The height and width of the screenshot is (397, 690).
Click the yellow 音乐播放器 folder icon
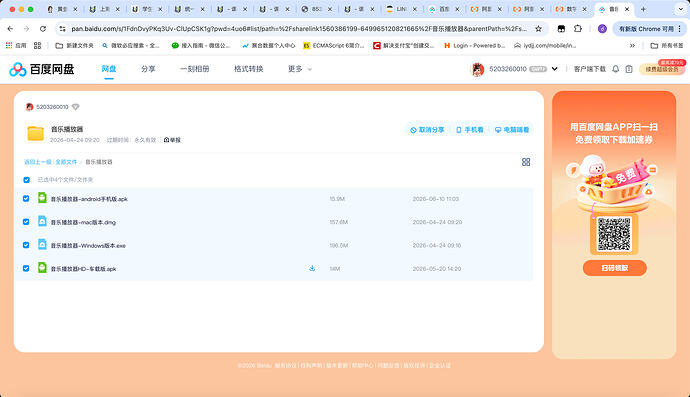coord(36,133)
